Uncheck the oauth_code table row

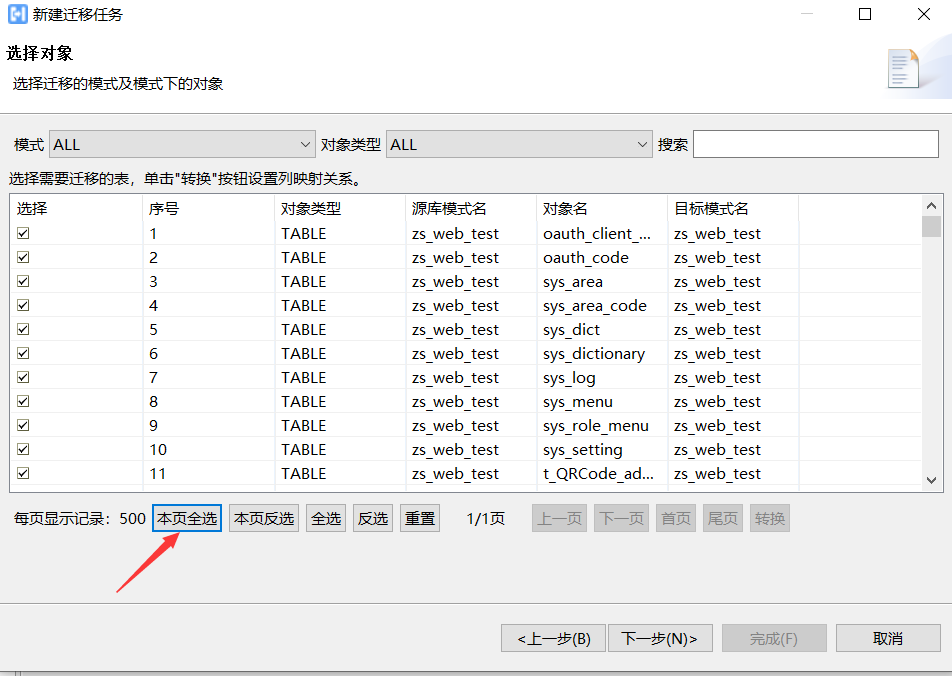tap(23, 257)
